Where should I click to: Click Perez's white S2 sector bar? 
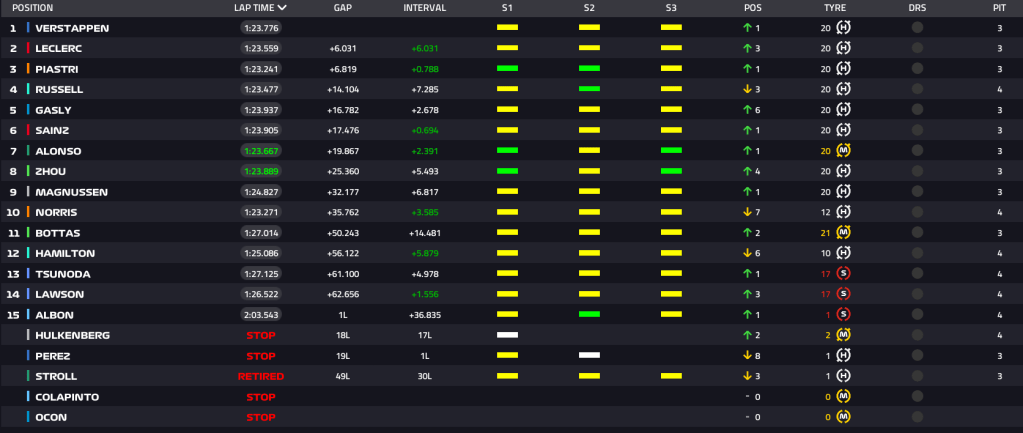click(x=589, y=355)
